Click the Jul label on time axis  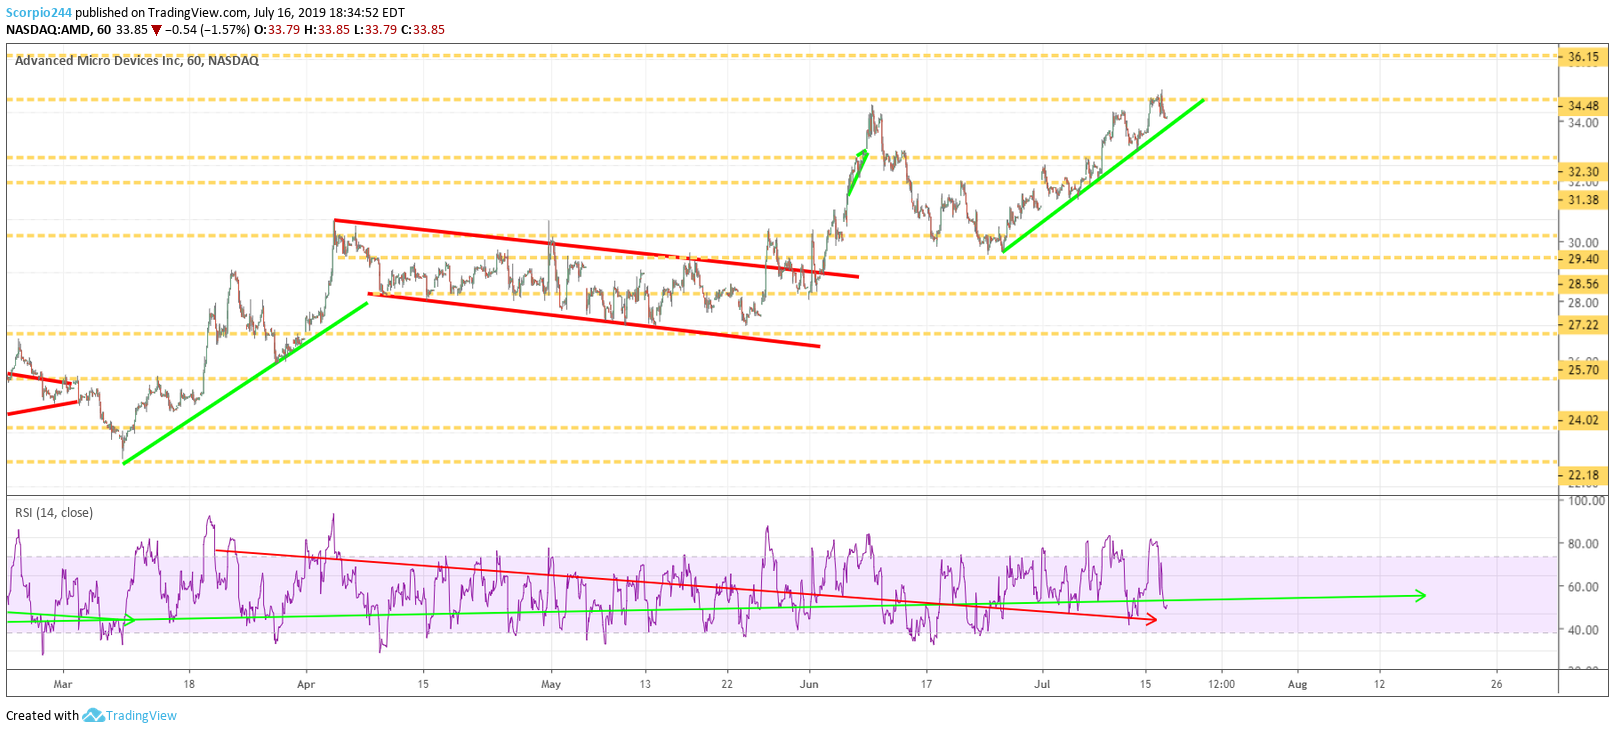pyautogui.click(x=1042, y=685)
